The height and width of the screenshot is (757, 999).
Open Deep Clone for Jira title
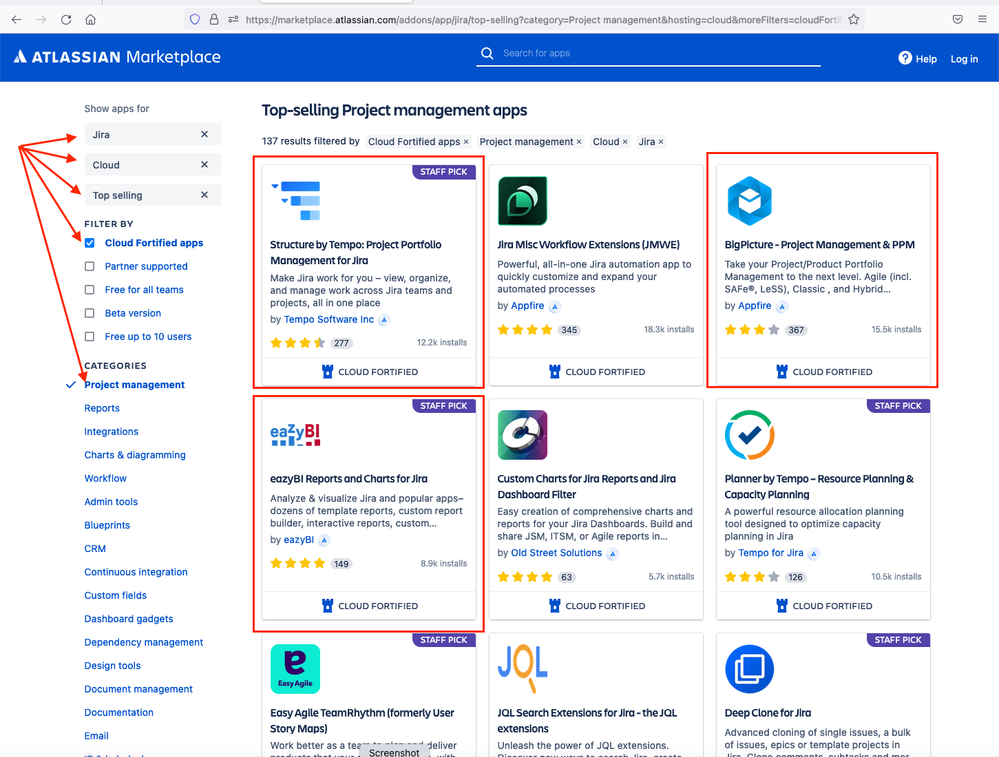(x=768, y=713)
